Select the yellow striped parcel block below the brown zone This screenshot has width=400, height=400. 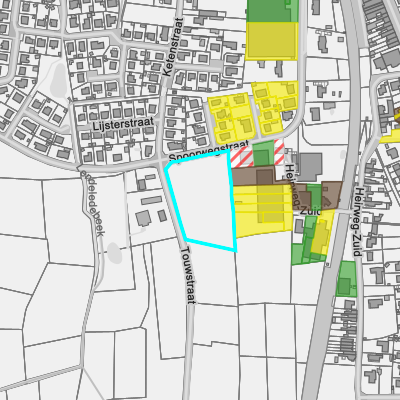click(263, 210)
